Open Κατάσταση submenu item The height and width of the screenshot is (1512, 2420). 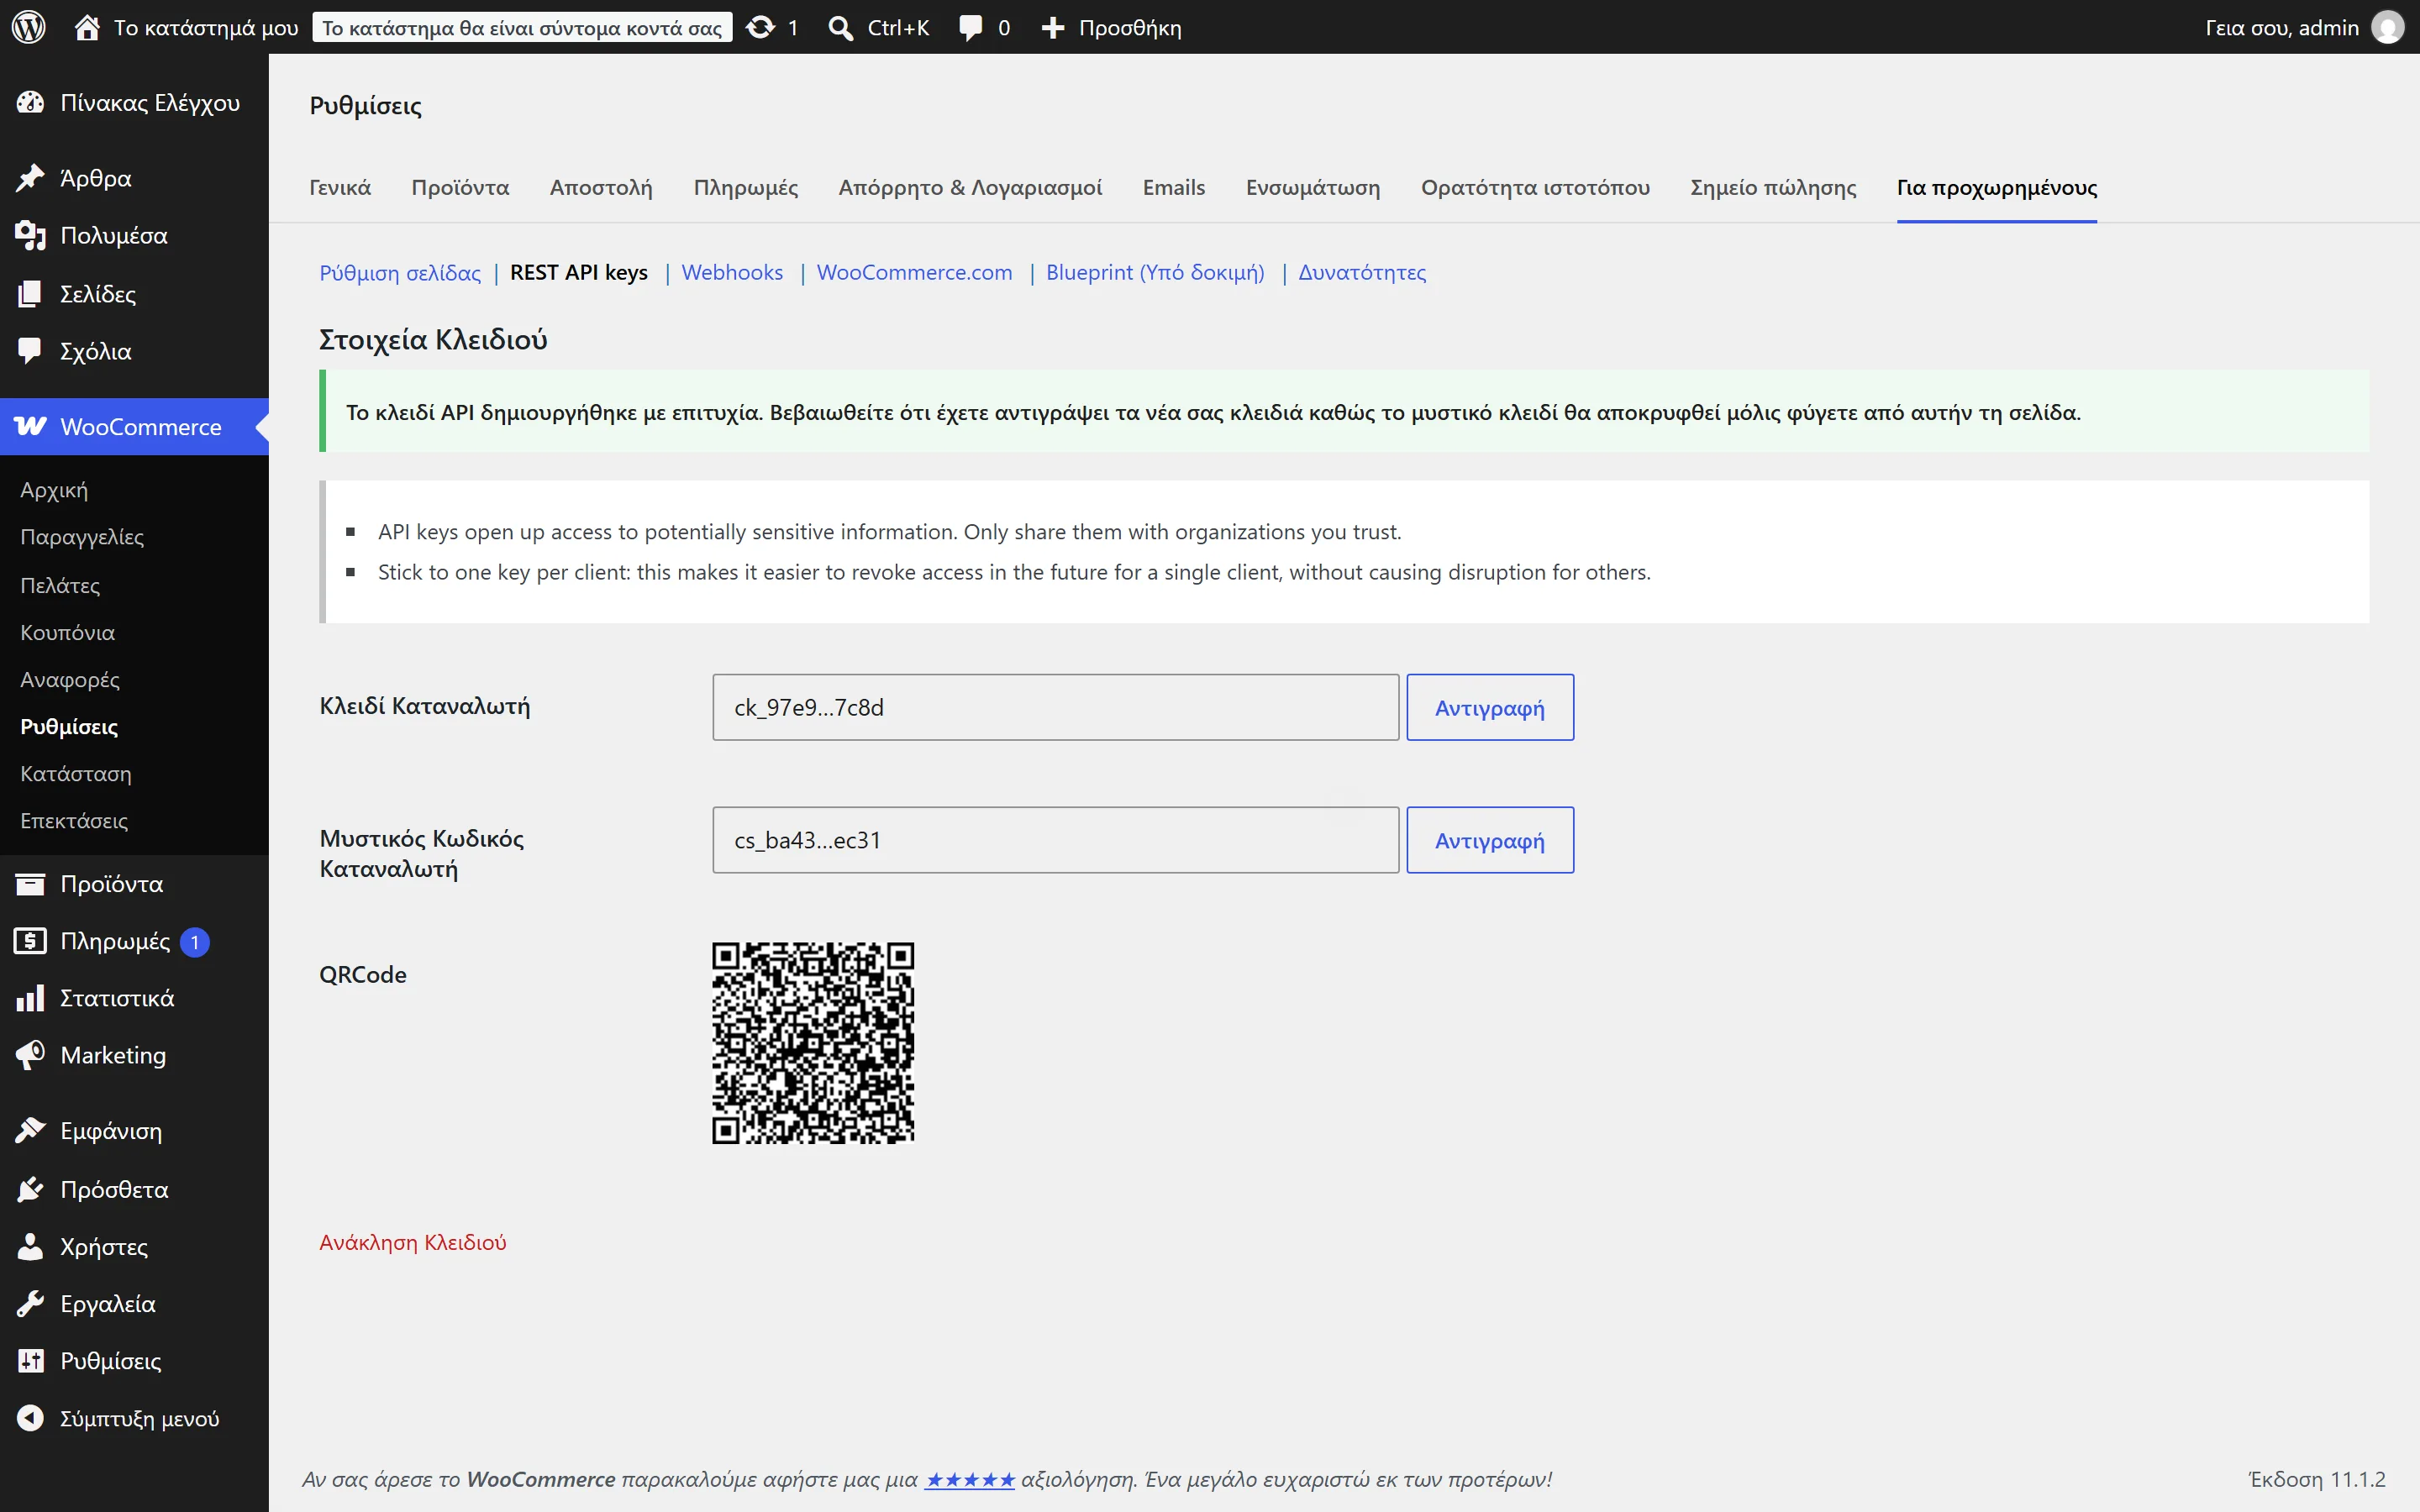tap(76, 773)
